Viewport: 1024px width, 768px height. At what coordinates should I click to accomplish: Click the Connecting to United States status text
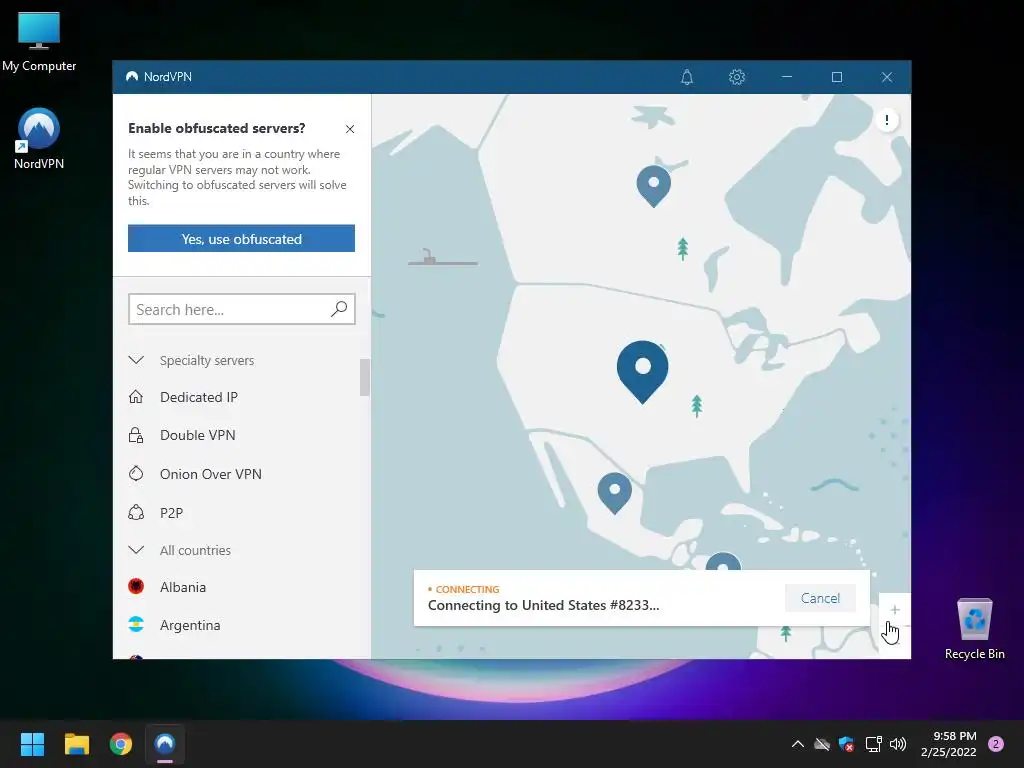543,605
